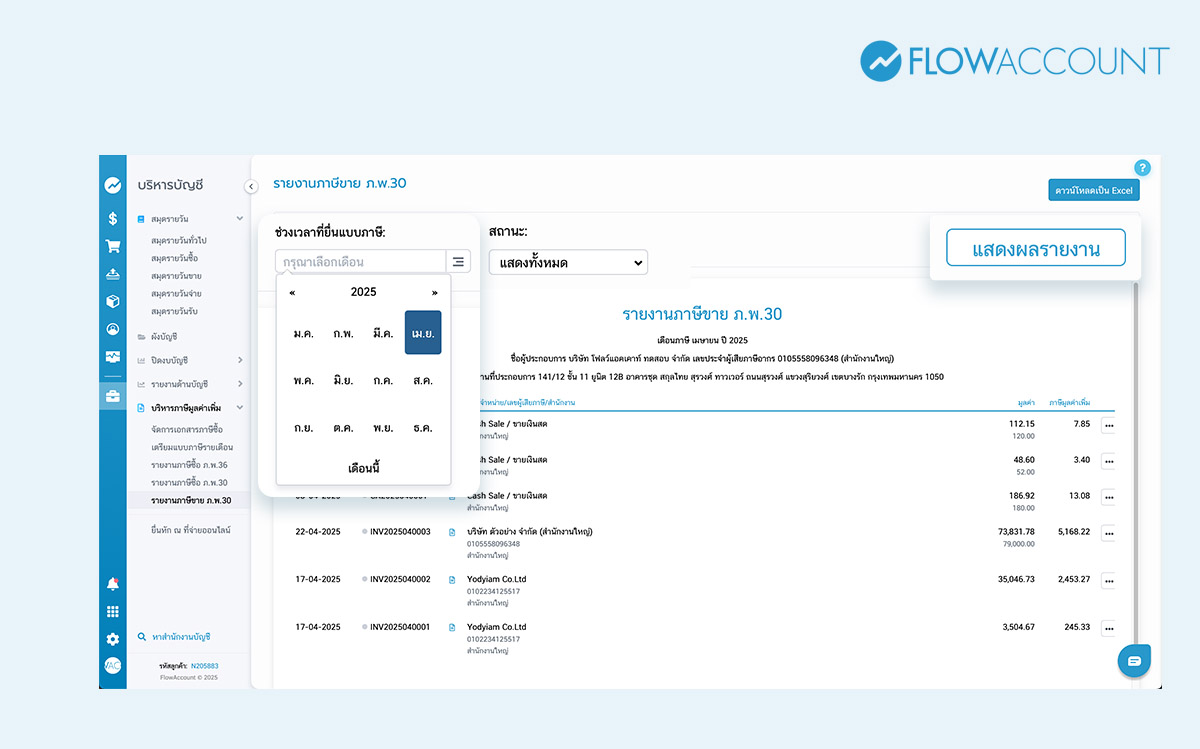Open the purchases shopping cart icon
1200x749 pixels.
(x=113, y=246)
